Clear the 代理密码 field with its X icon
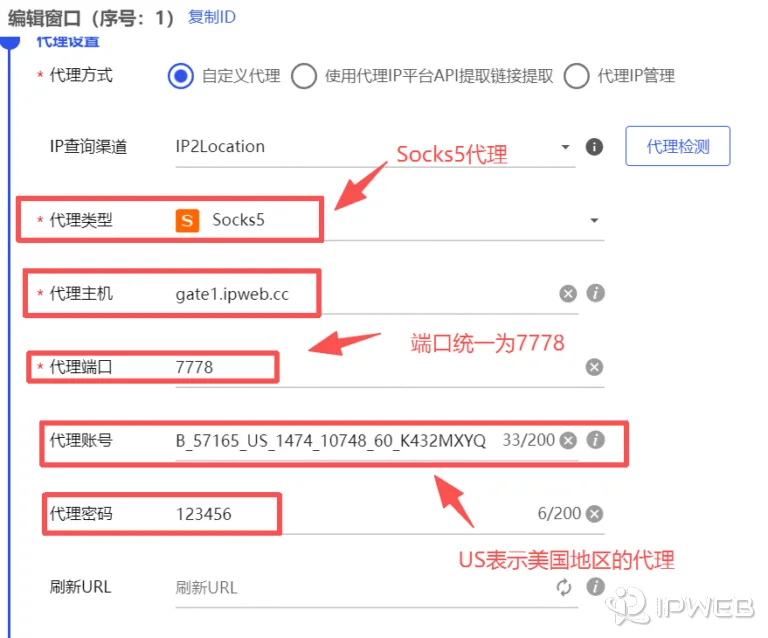Image resolution: width=768 pixels, height=638 pixels. point(594,514)
